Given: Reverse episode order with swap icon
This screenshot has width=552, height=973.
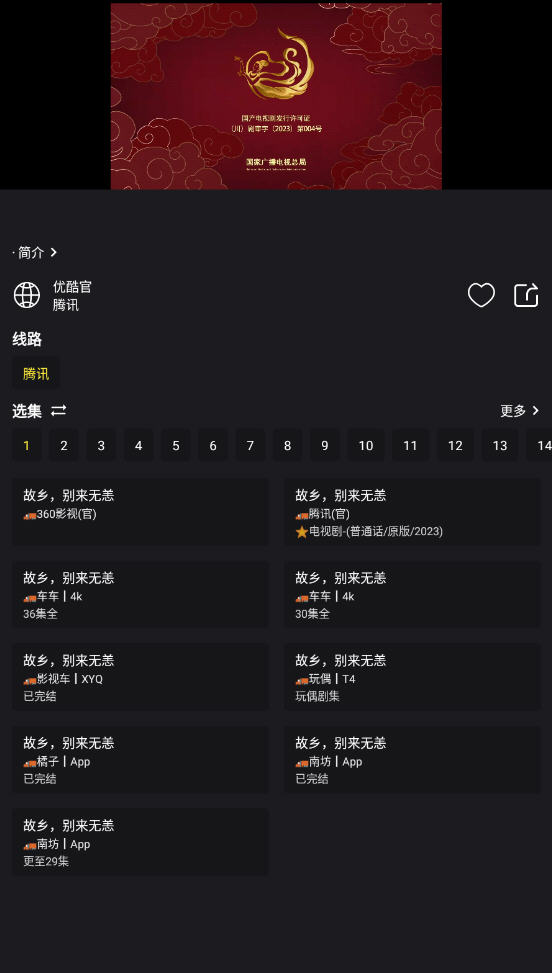Looking at the screenshot, I should pyautogui.click(x=58, y=411).
